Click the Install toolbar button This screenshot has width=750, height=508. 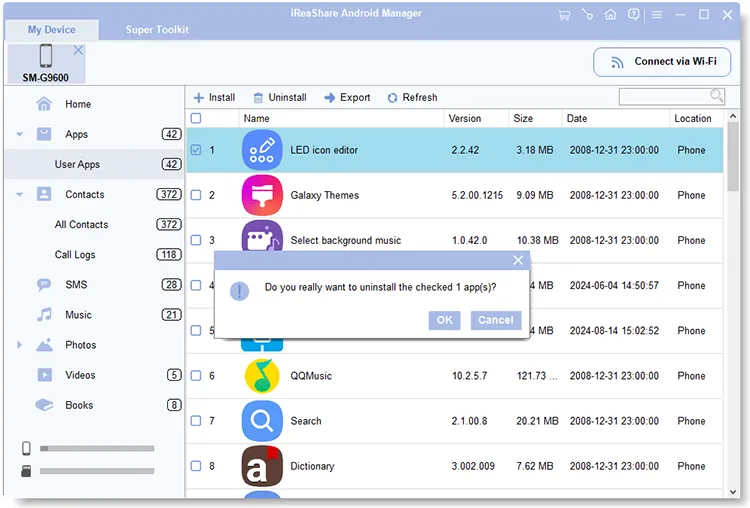214,98
